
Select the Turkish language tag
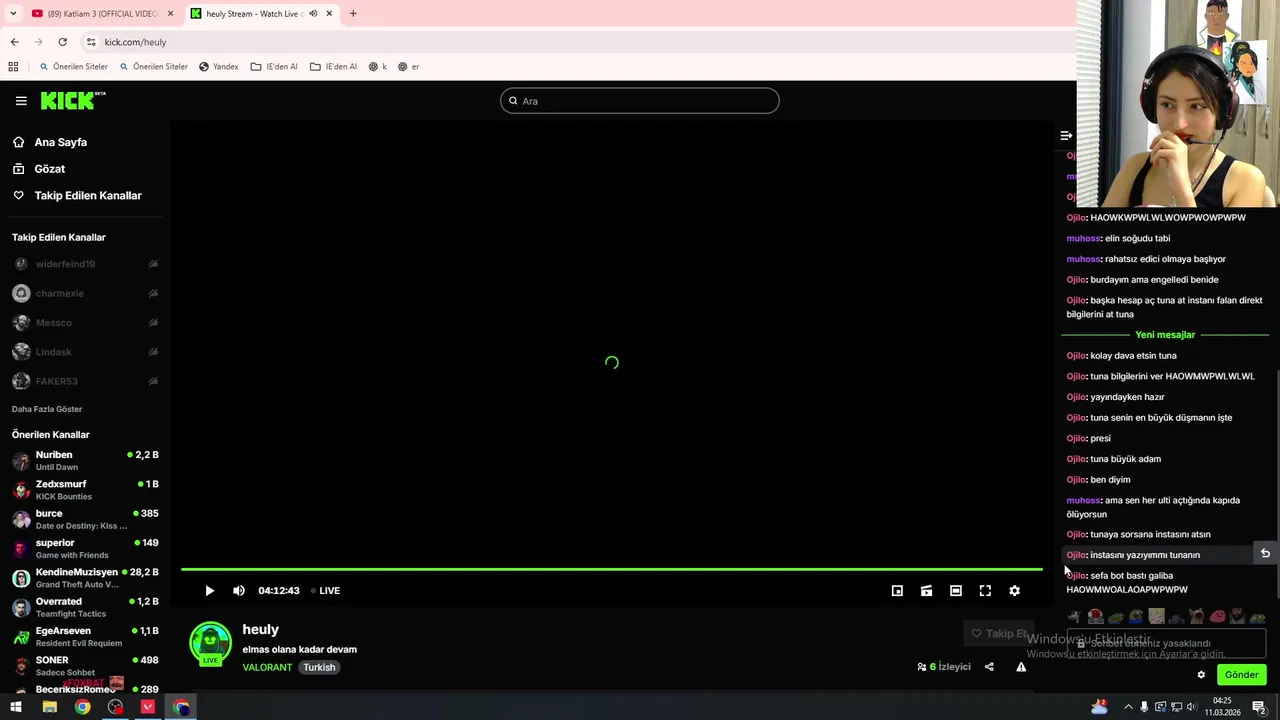tap(319, 667)
